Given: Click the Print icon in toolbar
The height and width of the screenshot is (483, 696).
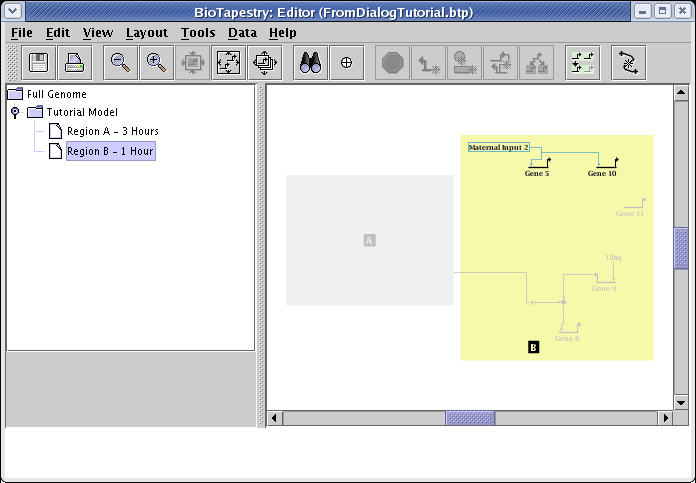Looking at the screenshot, I should point(75,62).
